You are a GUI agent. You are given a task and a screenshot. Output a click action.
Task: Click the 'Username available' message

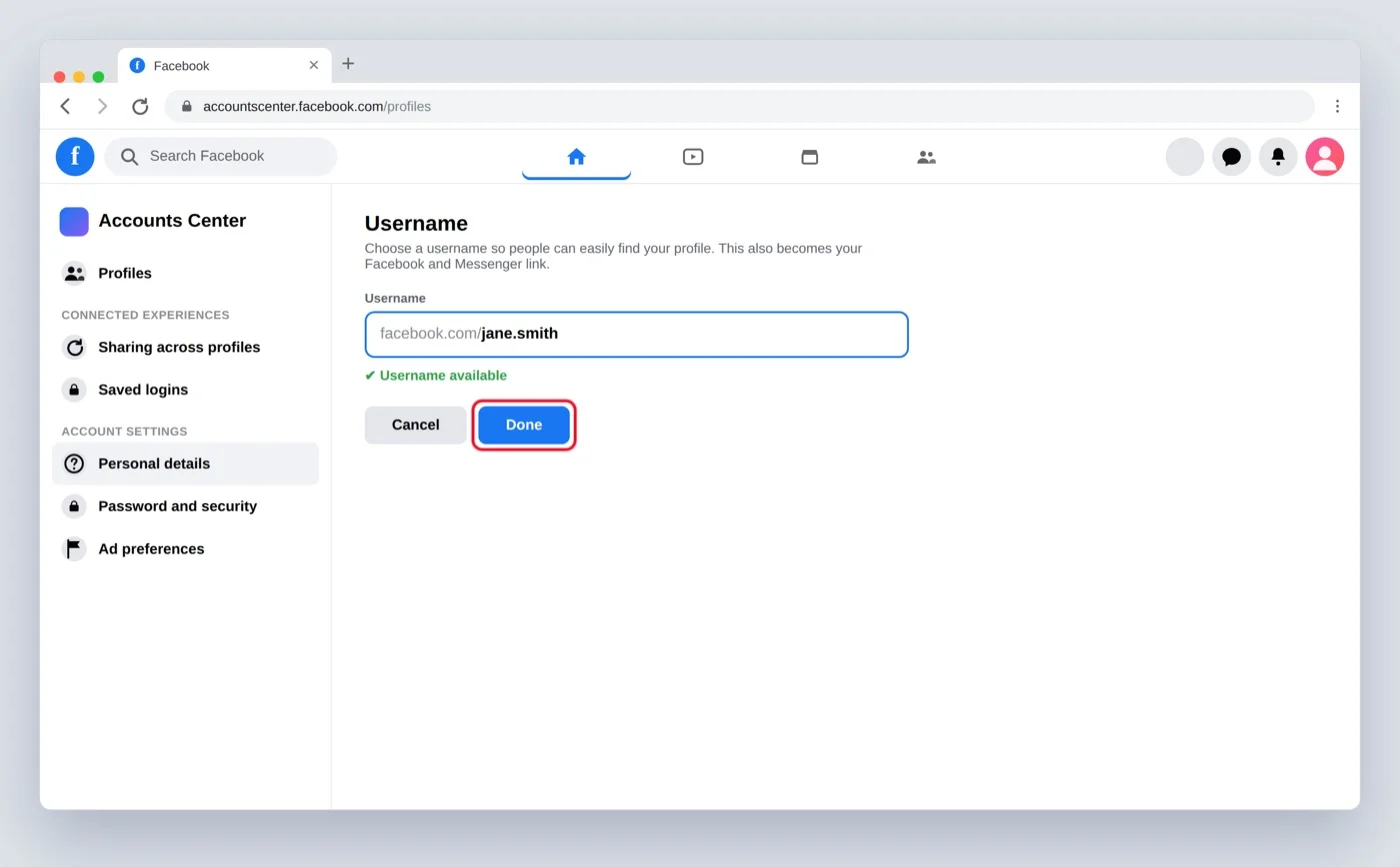click(x=436, y=376)
